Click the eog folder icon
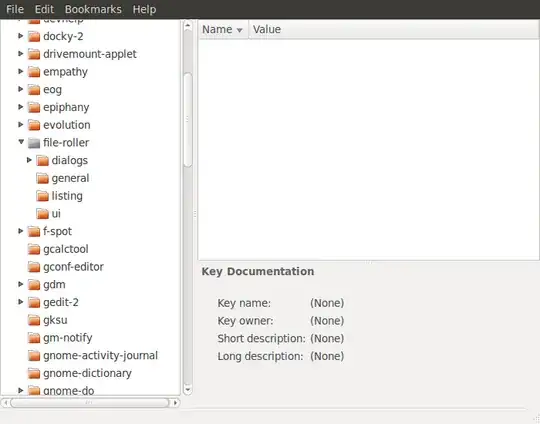This screenshot has height=424, width=540. click(34, 90)
